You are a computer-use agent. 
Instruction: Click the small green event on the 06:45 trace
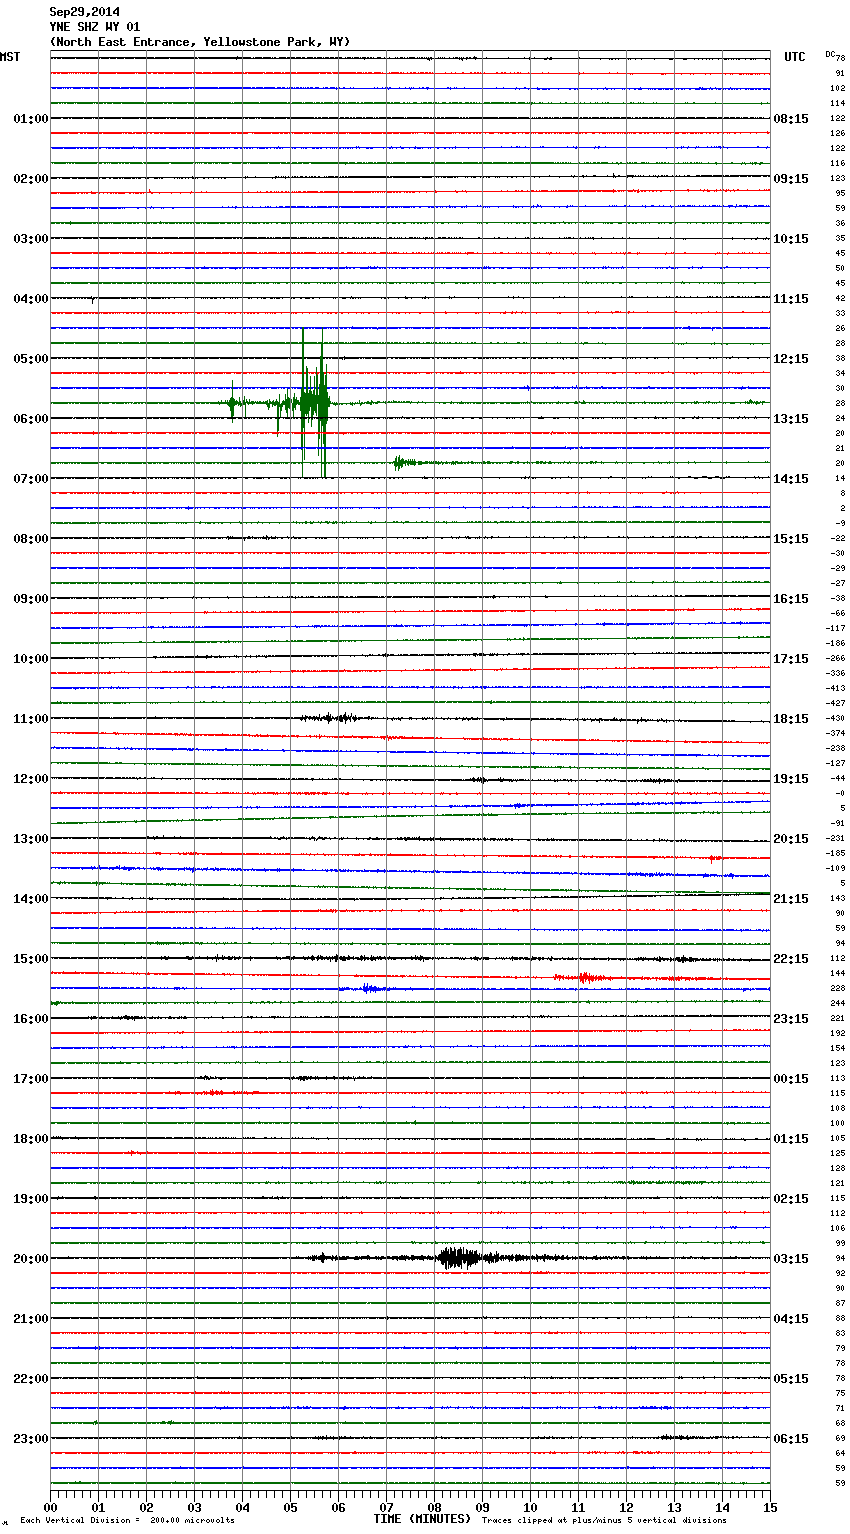pyautogui.click(x=404, y=463)
